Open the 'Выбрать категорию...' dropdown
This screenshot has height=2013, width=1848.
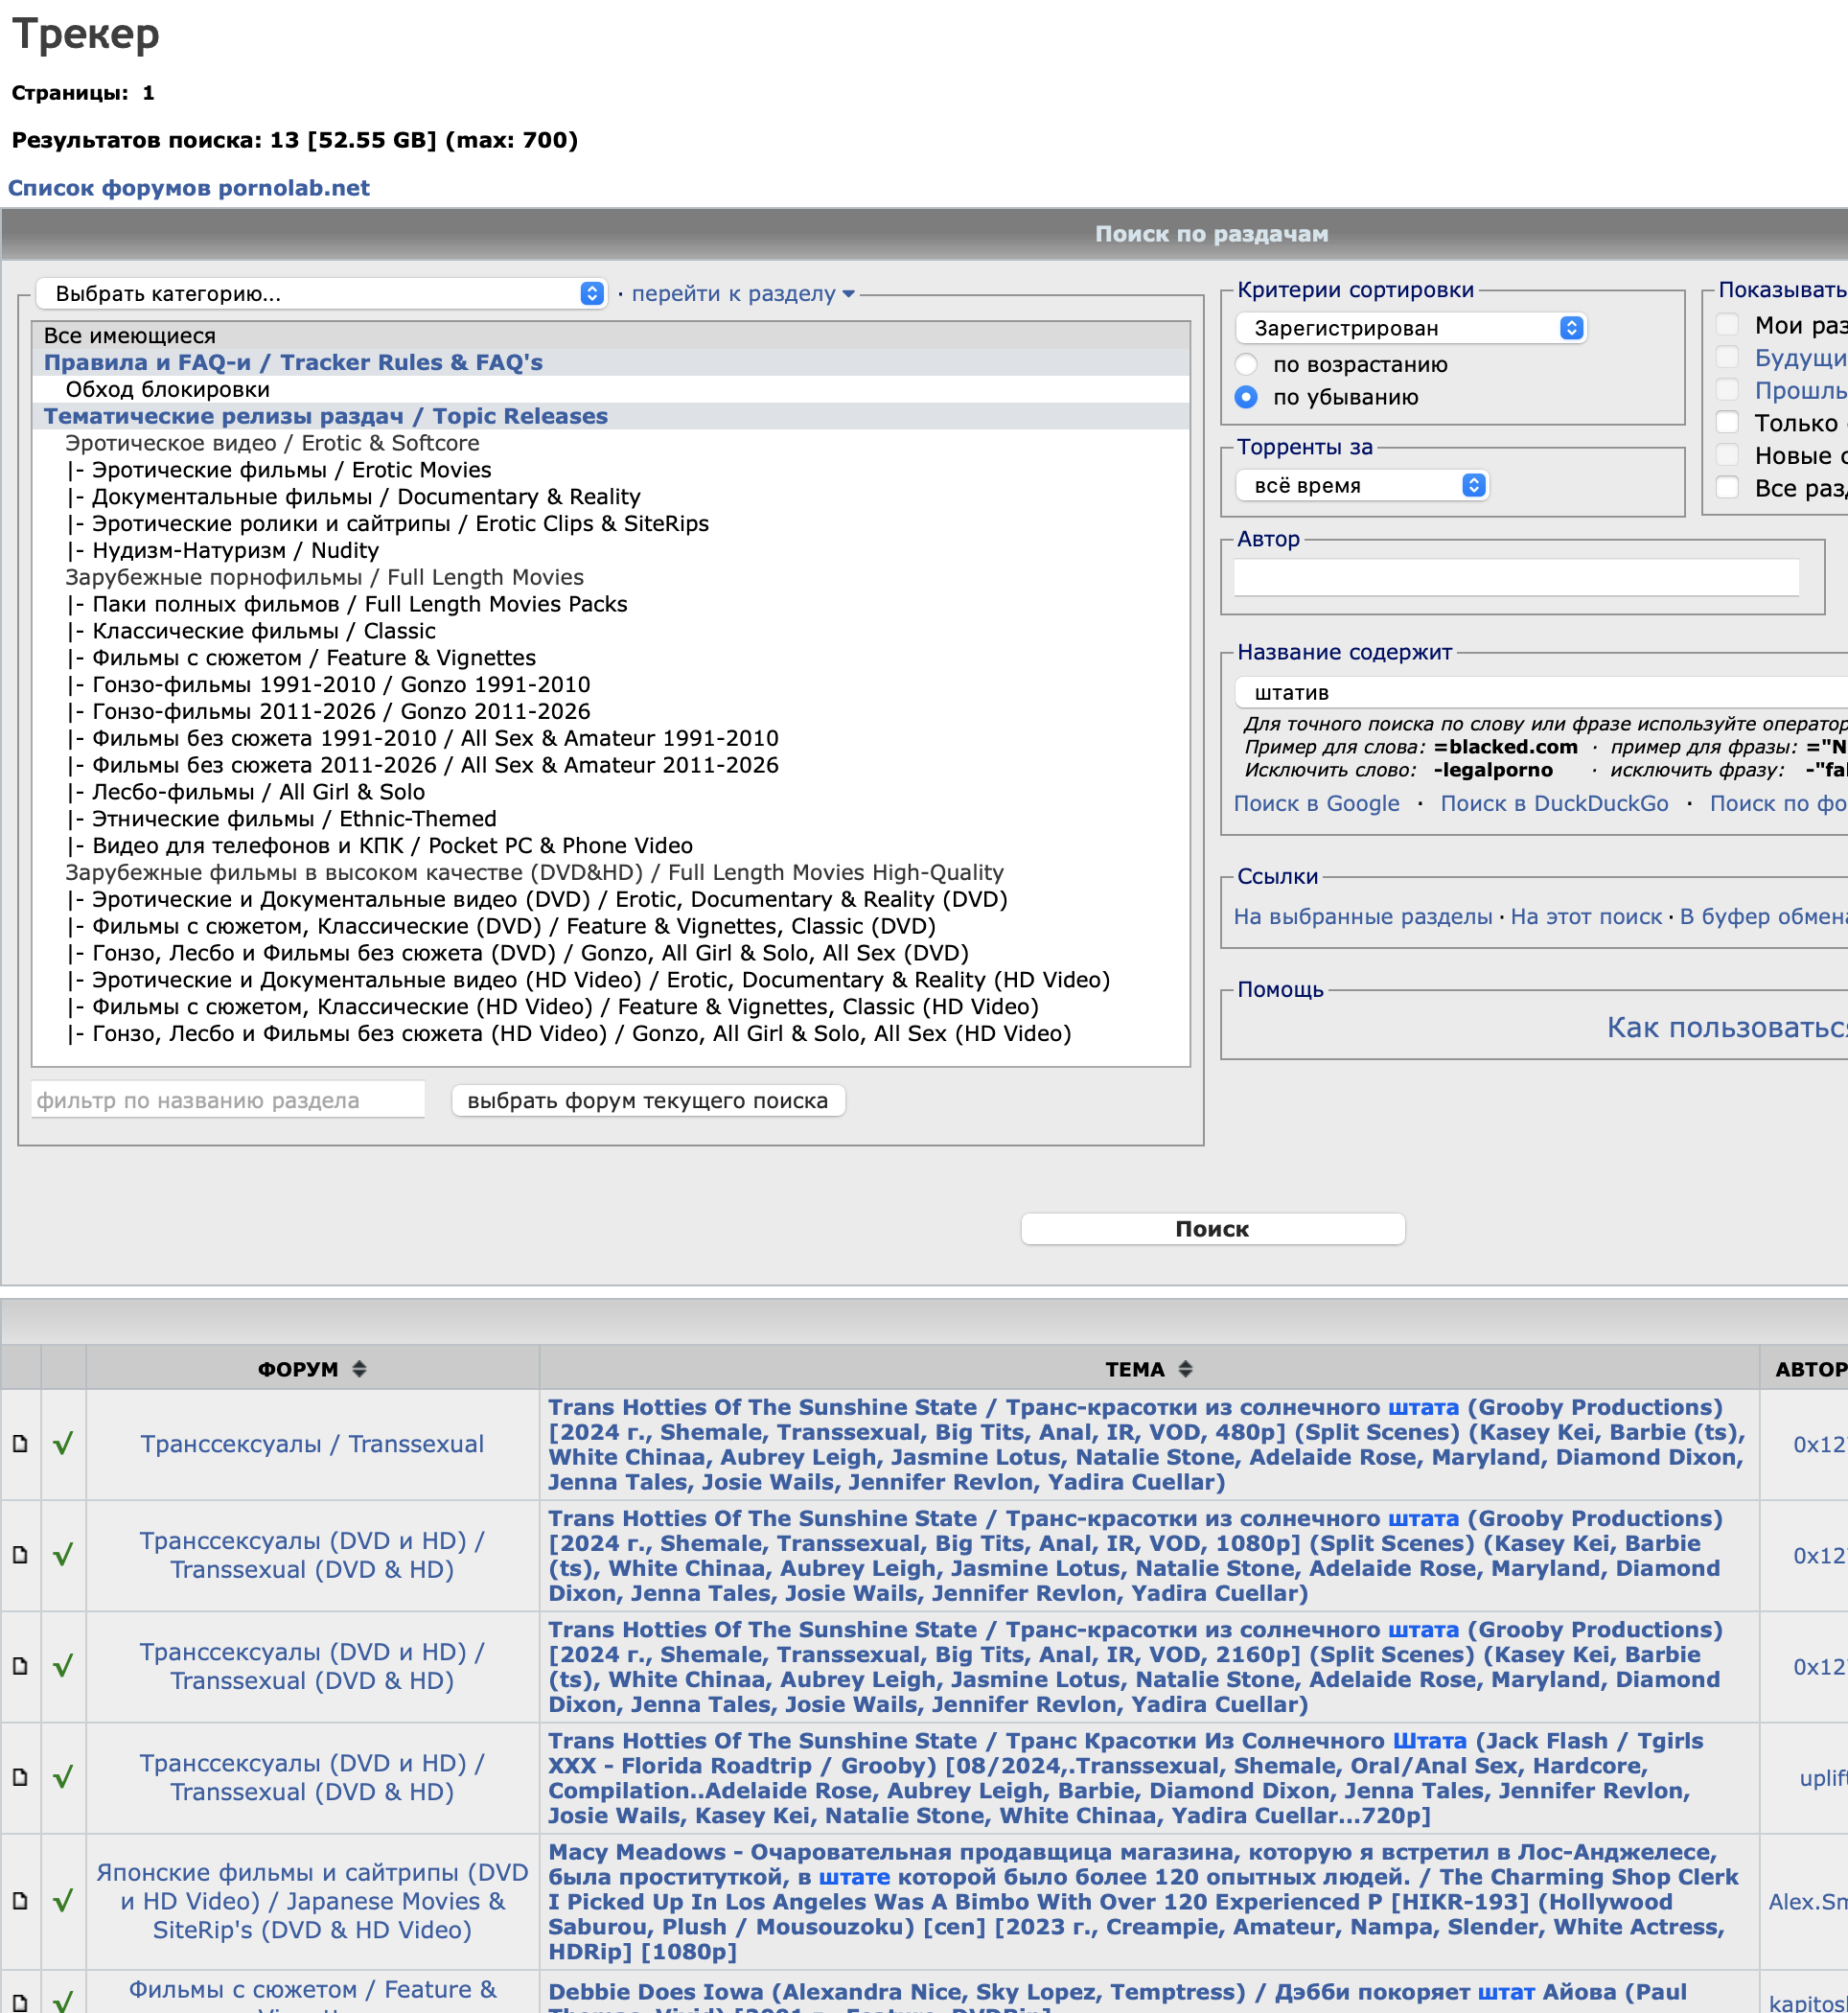click(322, 293)
